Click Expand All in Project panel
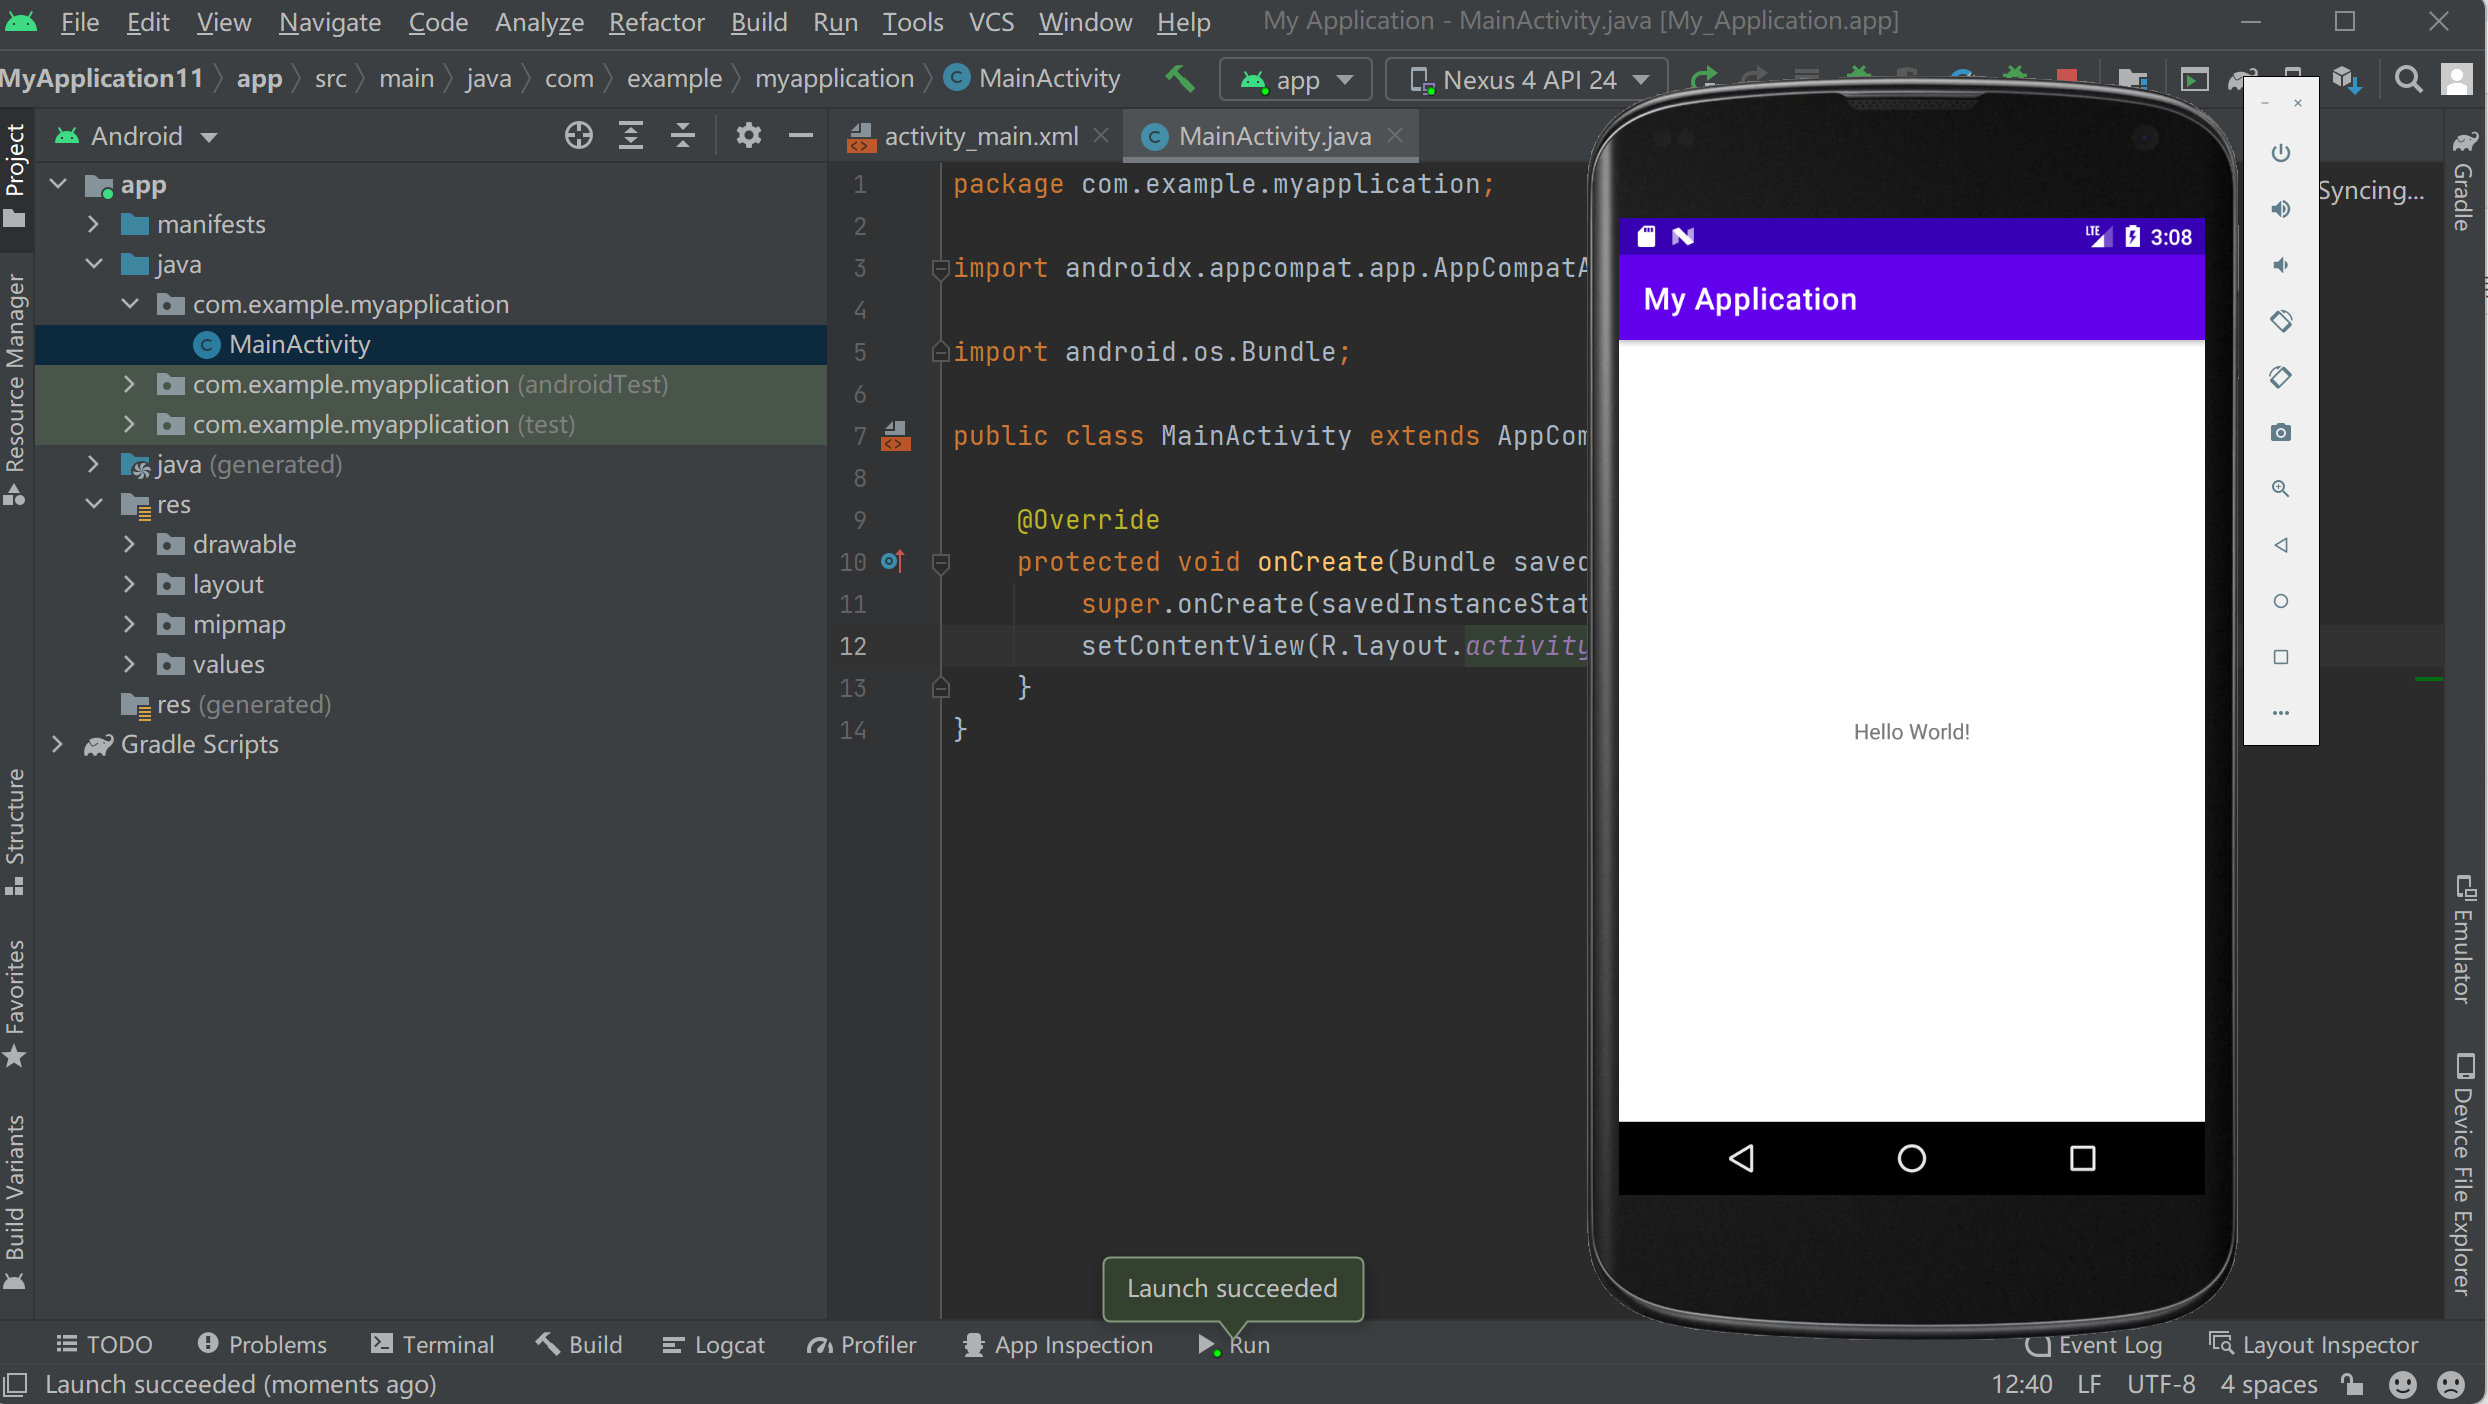The height and width of the screenshot is (1404, 2488). tap(630, 135)
